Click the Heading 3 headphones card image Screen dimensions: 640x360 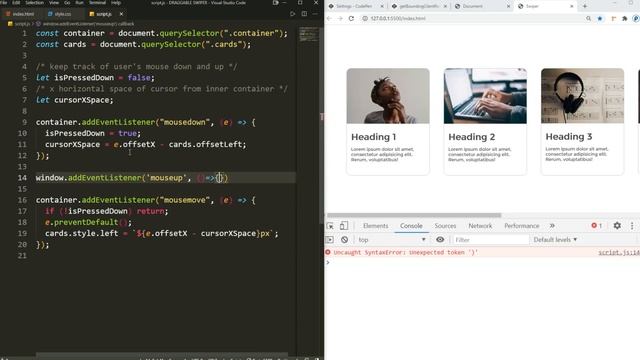[582, 96]
